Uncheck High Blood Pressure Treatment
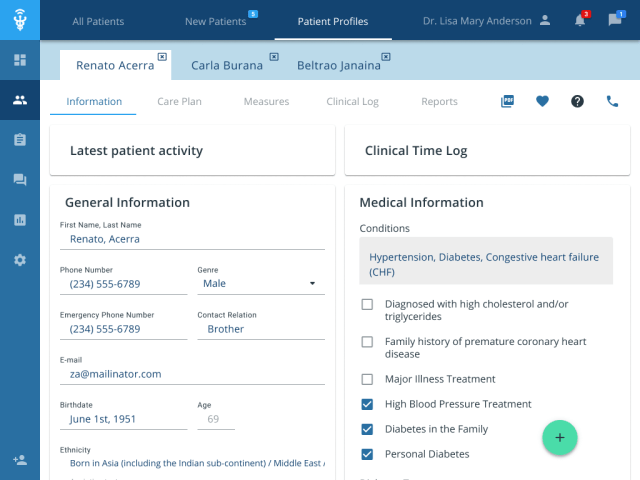Image resolution: width=640 pixels, height=480 pixels. [x=367, y=404]
